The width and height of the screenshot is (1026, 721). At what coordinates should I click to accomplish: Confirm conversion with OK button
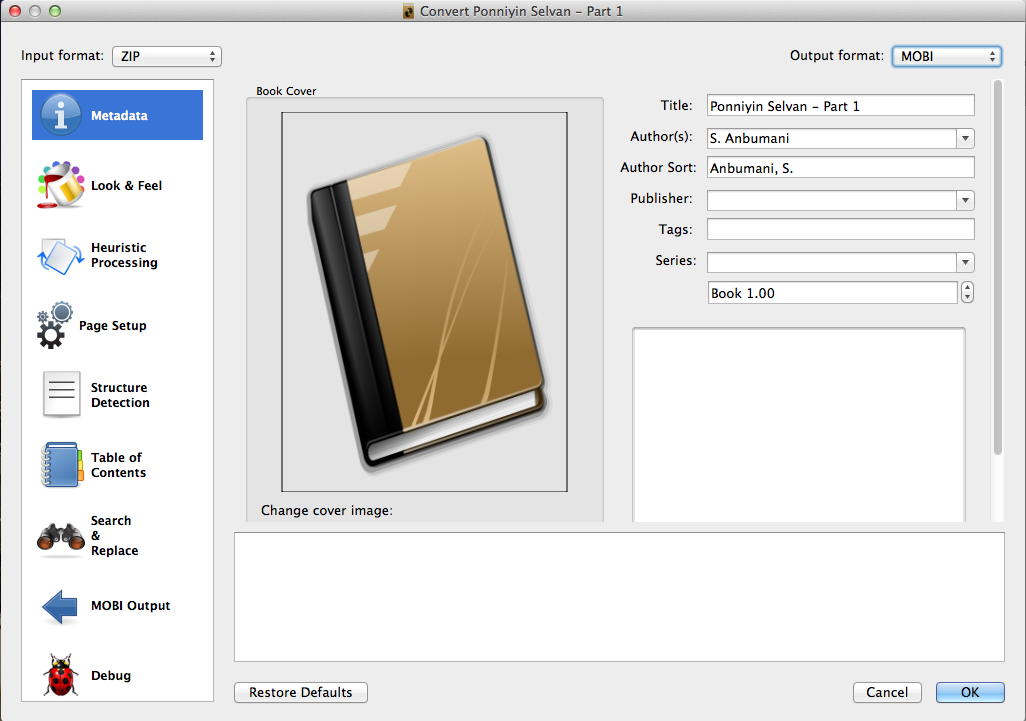coord(970,692)
